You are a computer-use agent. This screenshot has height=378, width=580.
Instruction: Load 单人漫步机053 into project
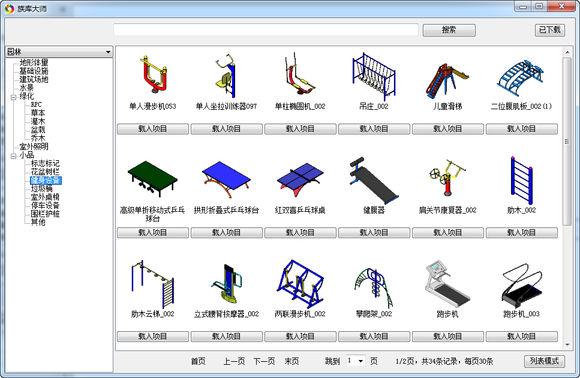[153, 129]
